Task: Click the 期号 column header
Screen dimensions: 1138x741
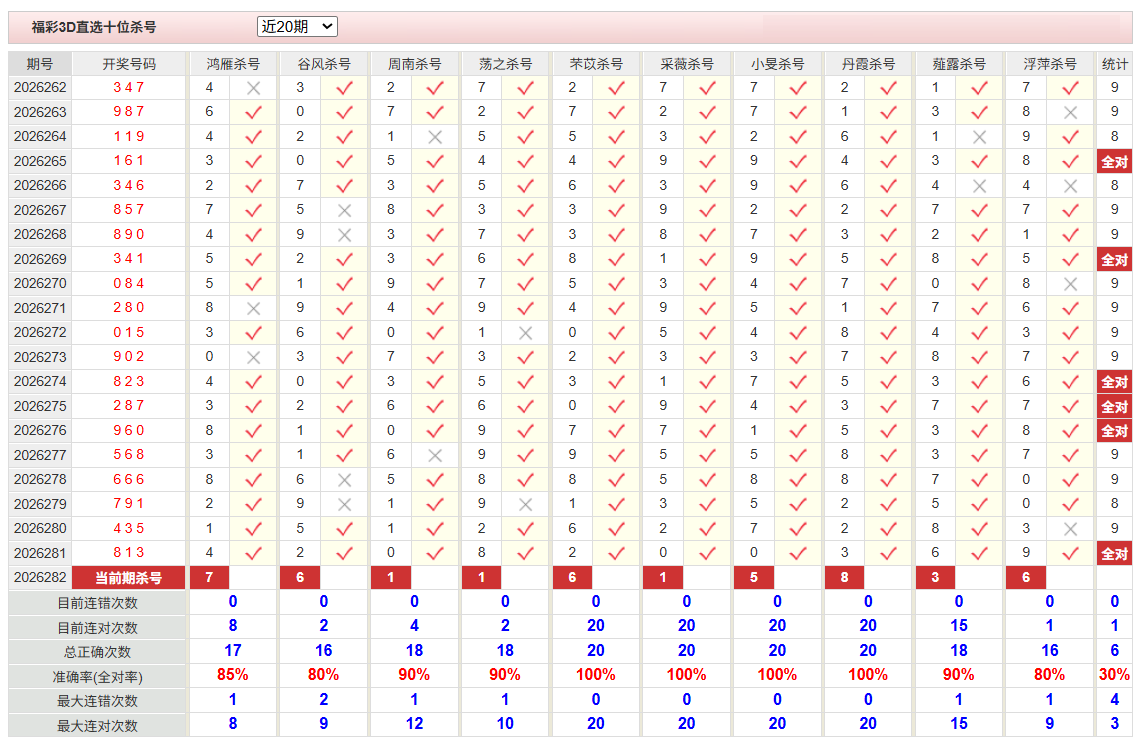Action: [x=40, y=64]
